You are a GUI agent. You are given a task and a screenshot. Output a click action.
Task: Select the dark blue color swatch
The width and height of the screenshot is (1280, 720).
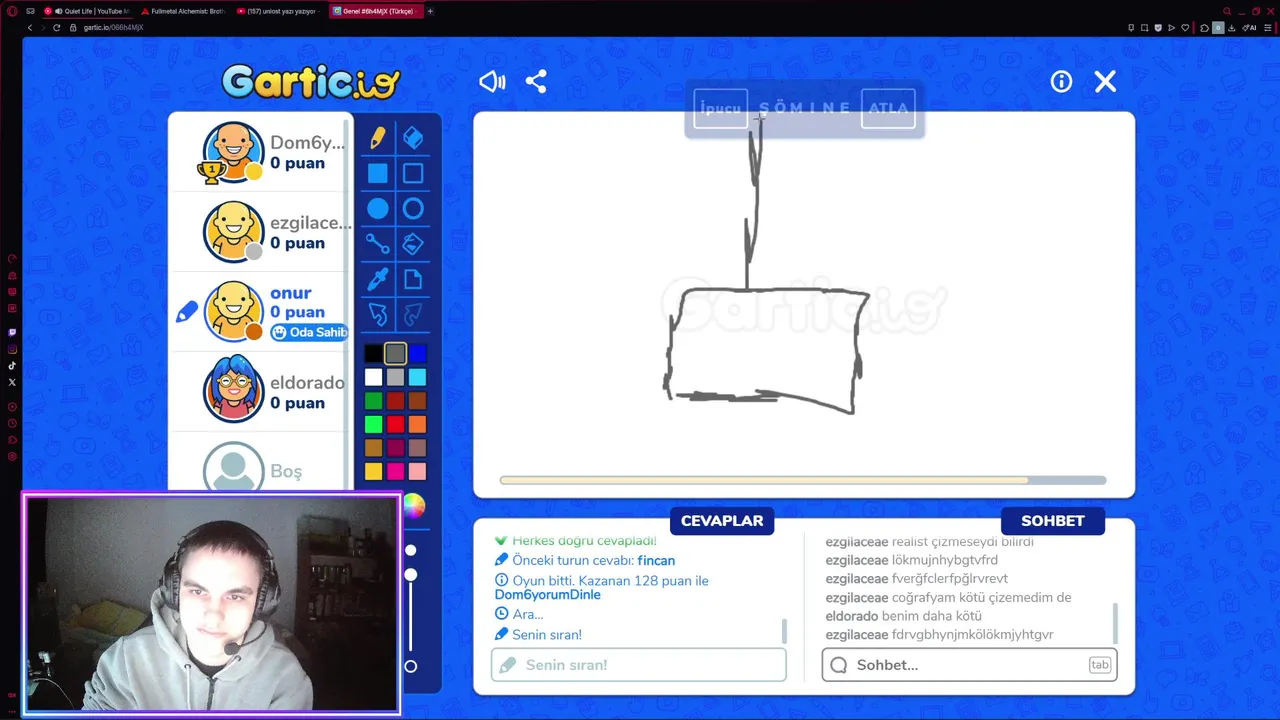click(417, 353)
